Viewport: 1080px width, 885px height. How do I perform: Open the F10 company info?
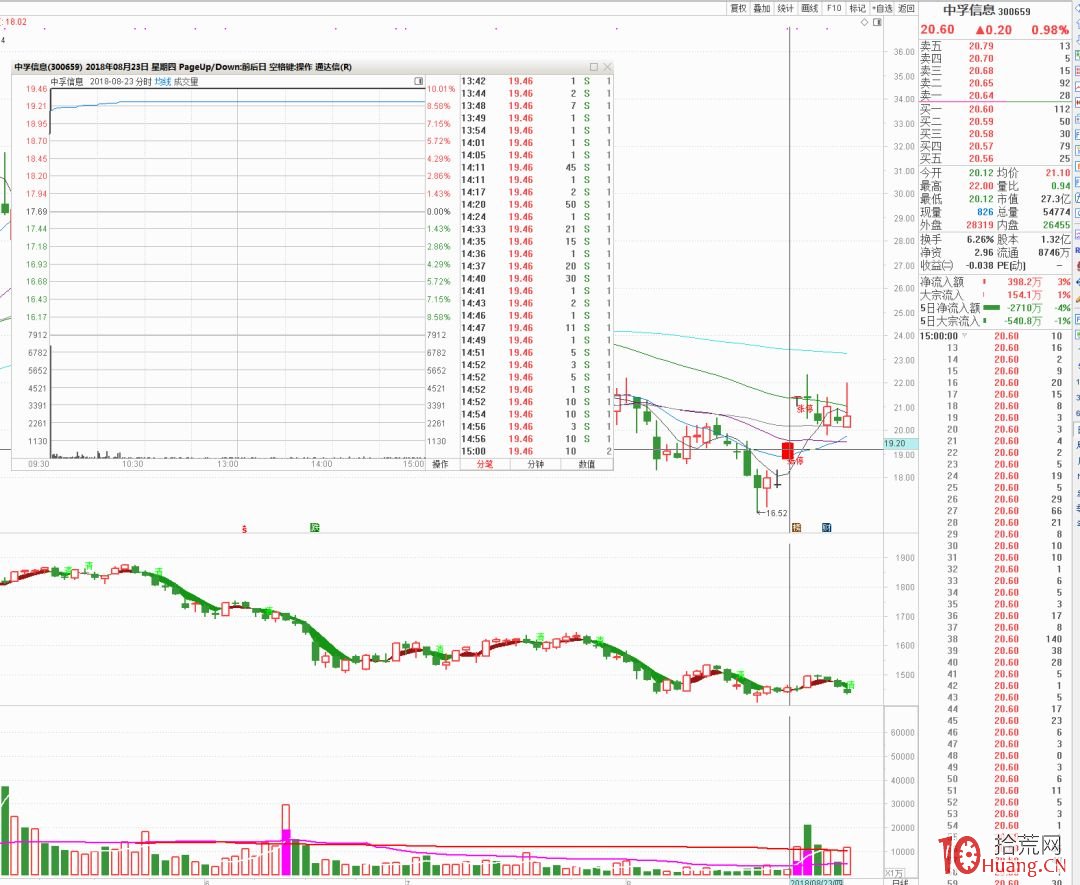(x=833, y=8)
